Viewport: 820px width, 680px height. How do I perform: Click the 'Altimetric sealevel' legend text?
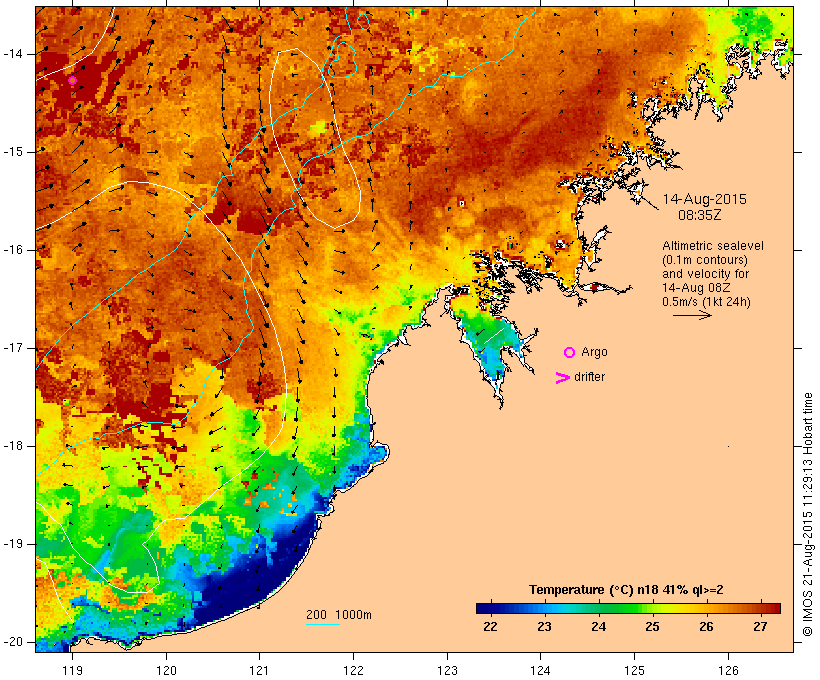click(713, 246)
